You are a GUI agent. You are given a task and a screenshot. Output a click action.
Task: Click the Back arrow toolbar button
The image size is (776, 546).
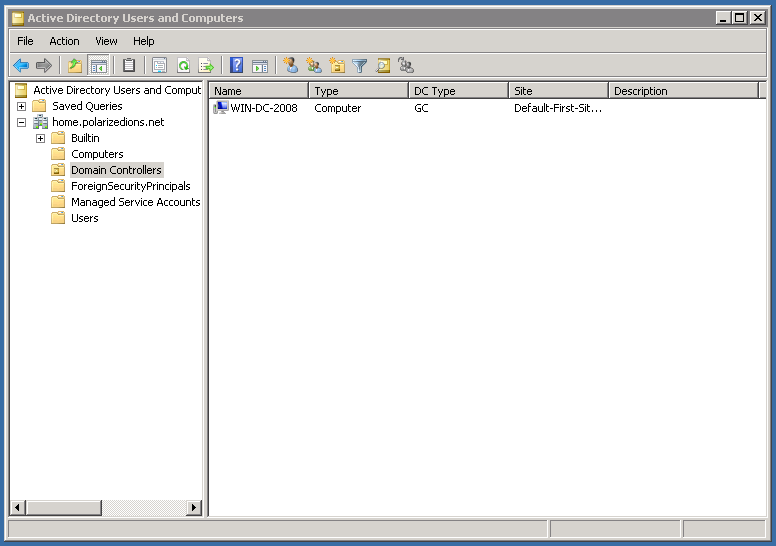[x=21, y=66]
